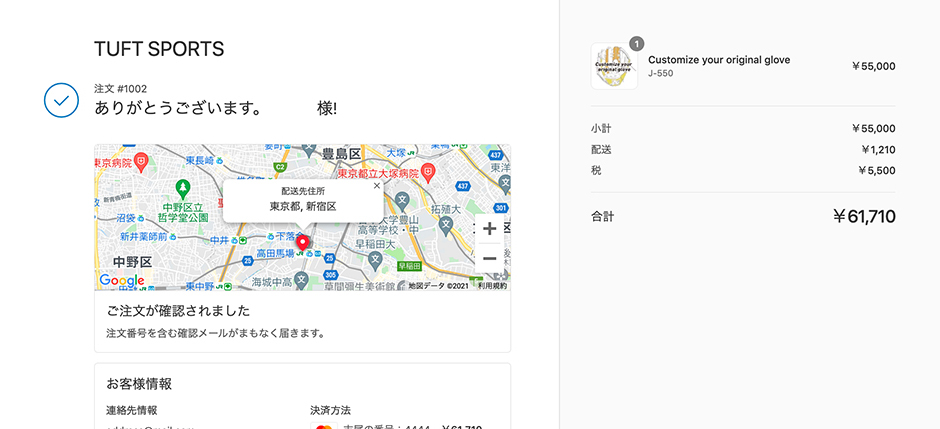Image resolution: width=940 pixels, height=429 pixels.
Task: Click the 拓殖大 school marker
Action: tap(445, 225)
